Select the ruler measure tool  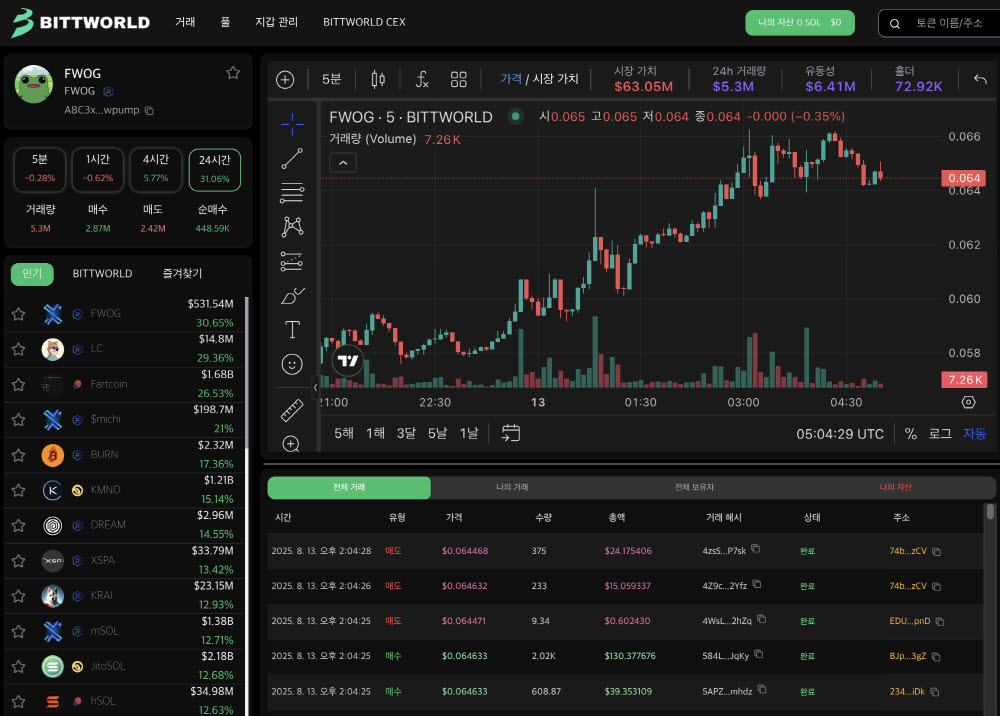292,410
